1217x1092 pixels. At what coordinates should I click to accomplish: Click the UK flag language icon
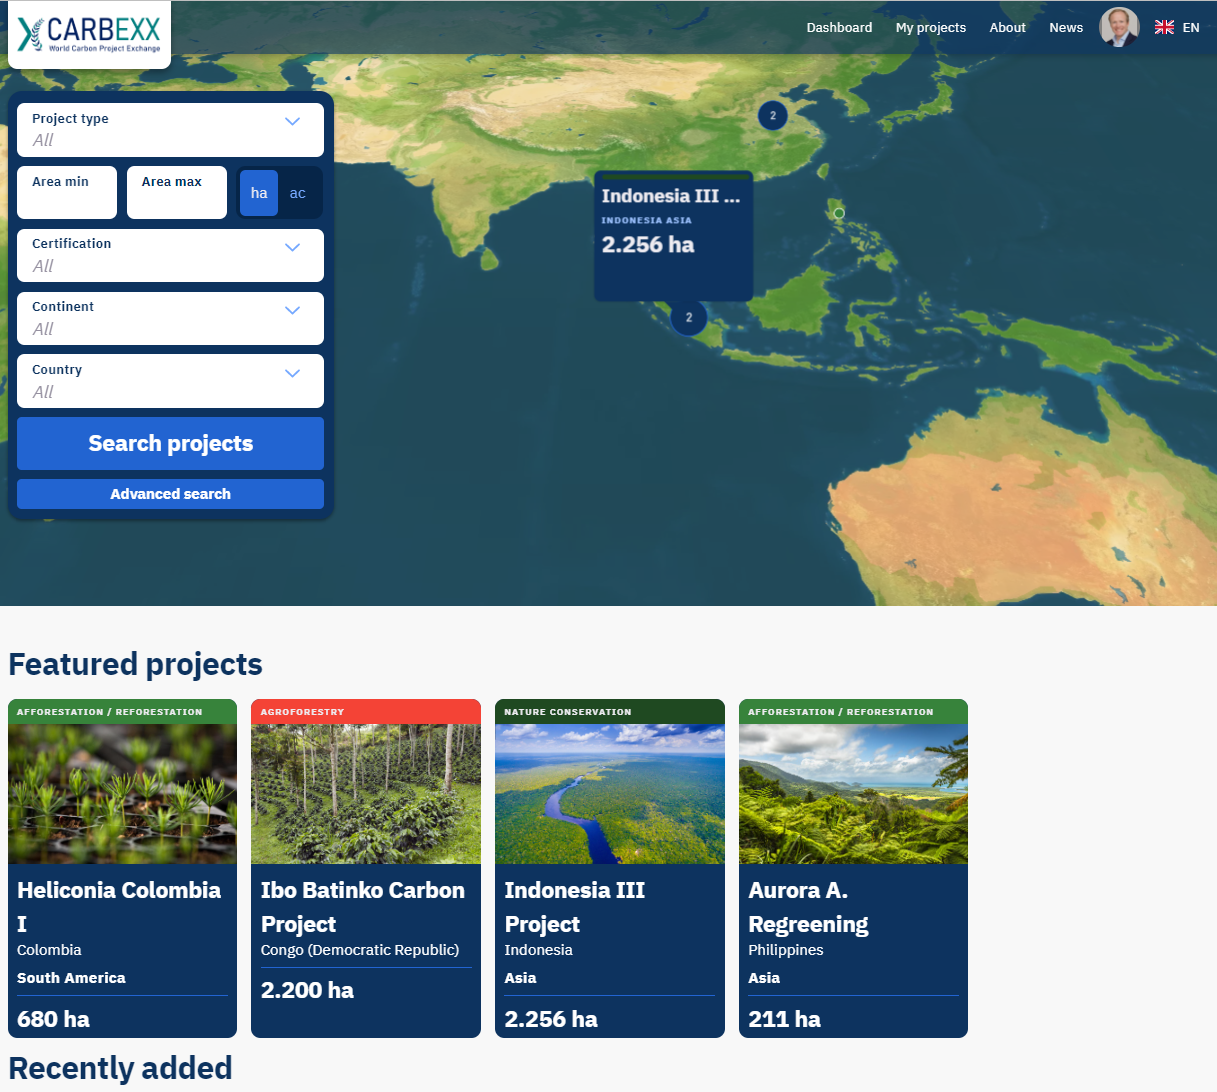click(x=1164, y=27)
